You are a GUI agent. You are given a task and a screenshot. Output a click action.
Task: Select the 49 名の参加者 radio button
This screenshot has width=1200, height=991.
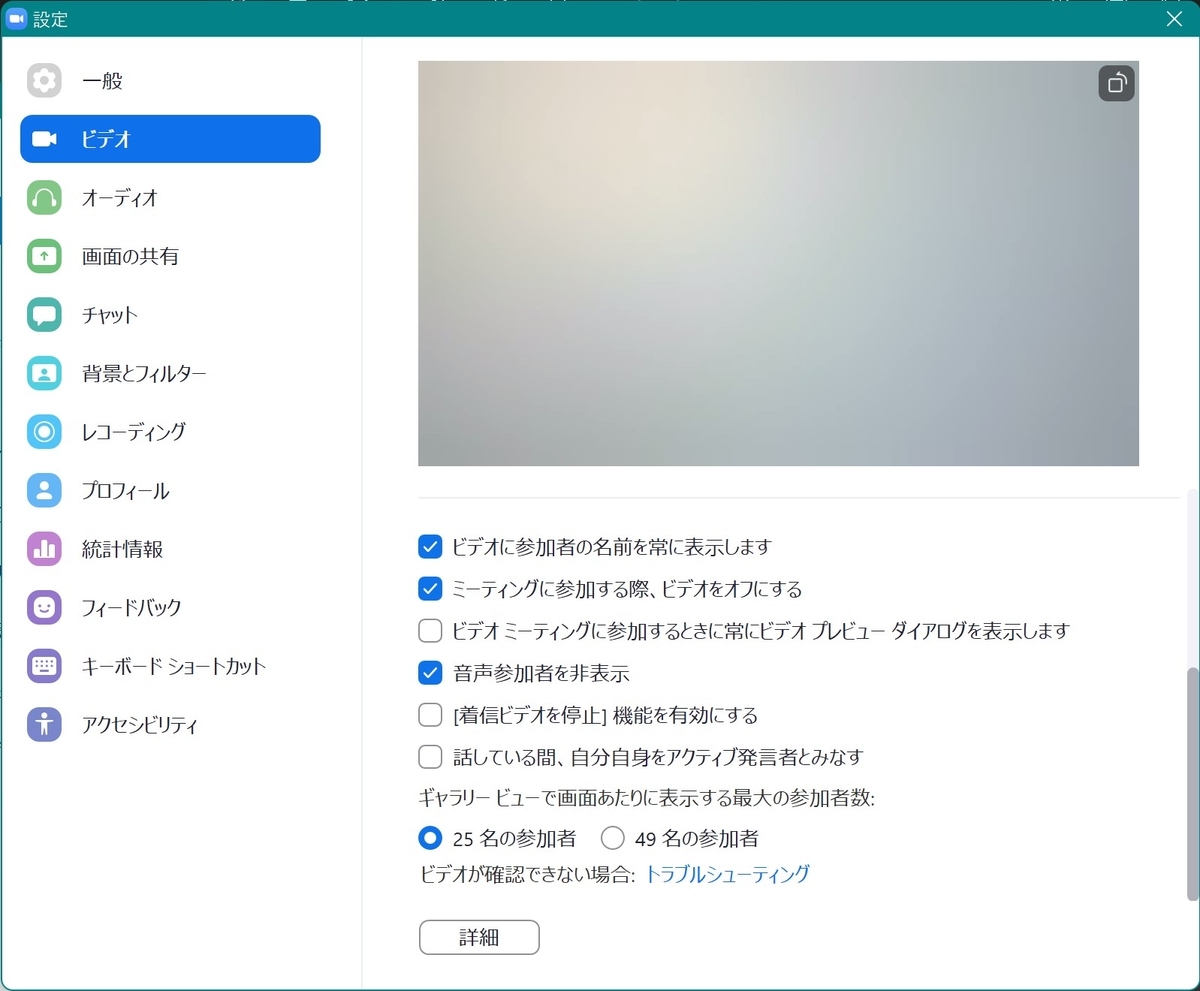[x=612, y=838]
